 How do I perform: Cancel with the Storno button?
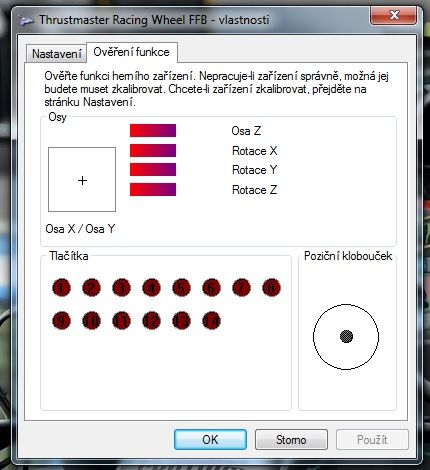291,440
